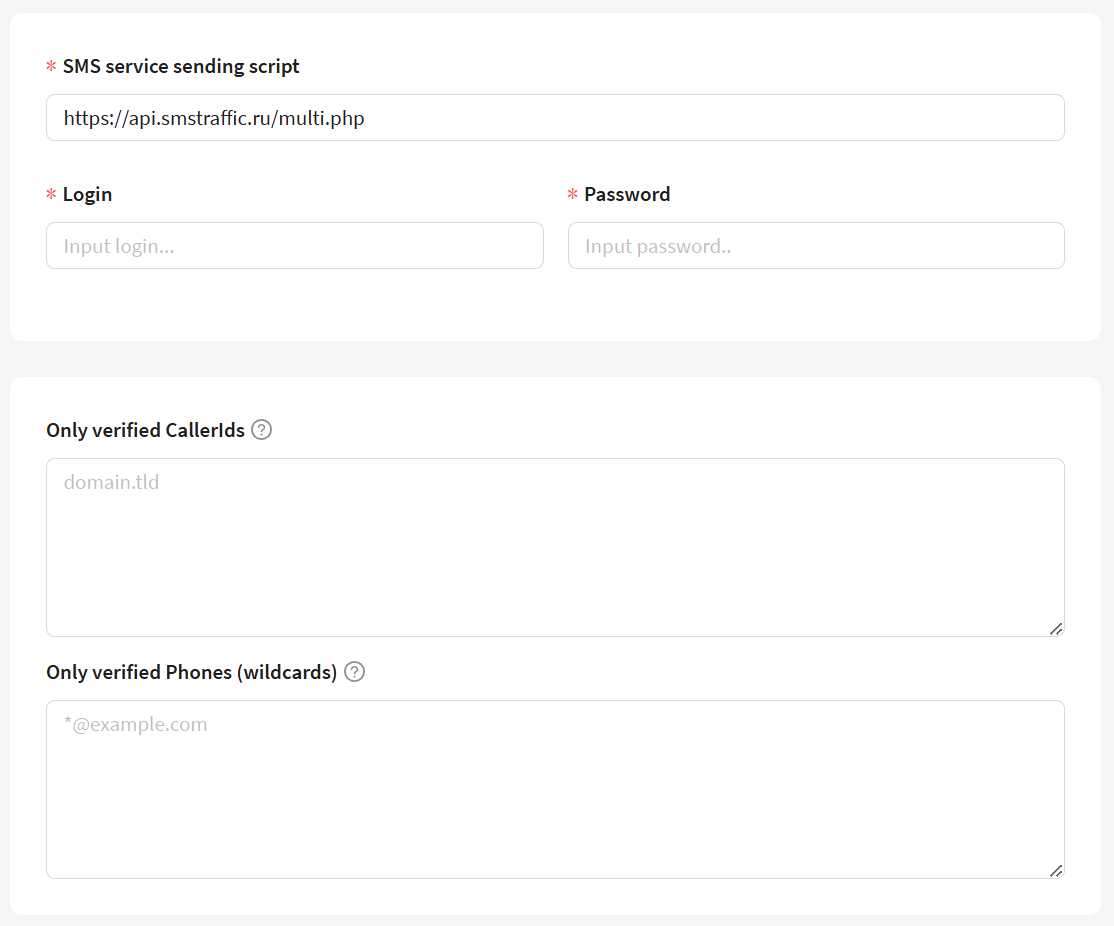Click the "Login" field label
The image size is (1114, 926).
tap(88, 195)
